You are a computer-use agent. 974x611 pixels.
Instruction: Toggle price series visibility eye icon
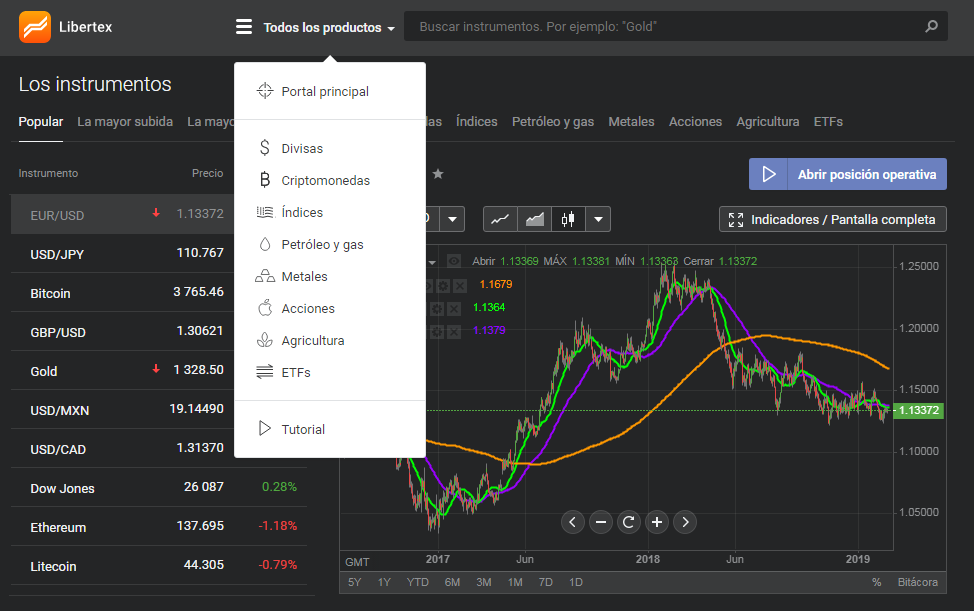click(454, 261)
